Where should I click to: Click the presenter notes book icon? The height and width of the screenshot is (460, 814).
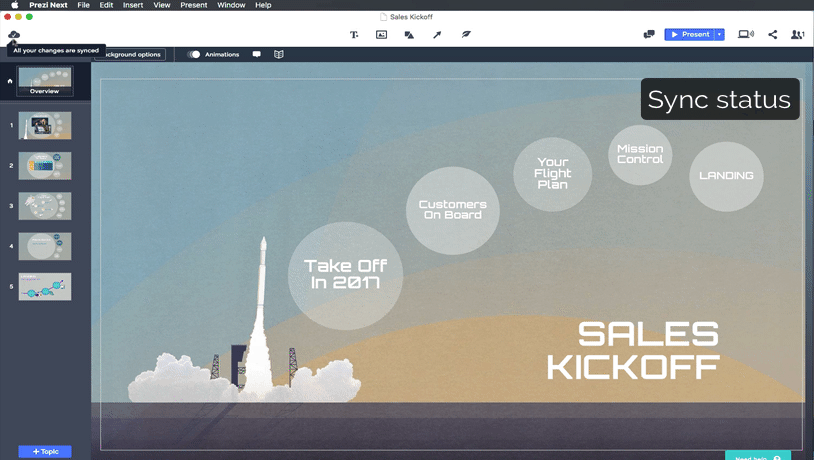[x=279, y=54]
